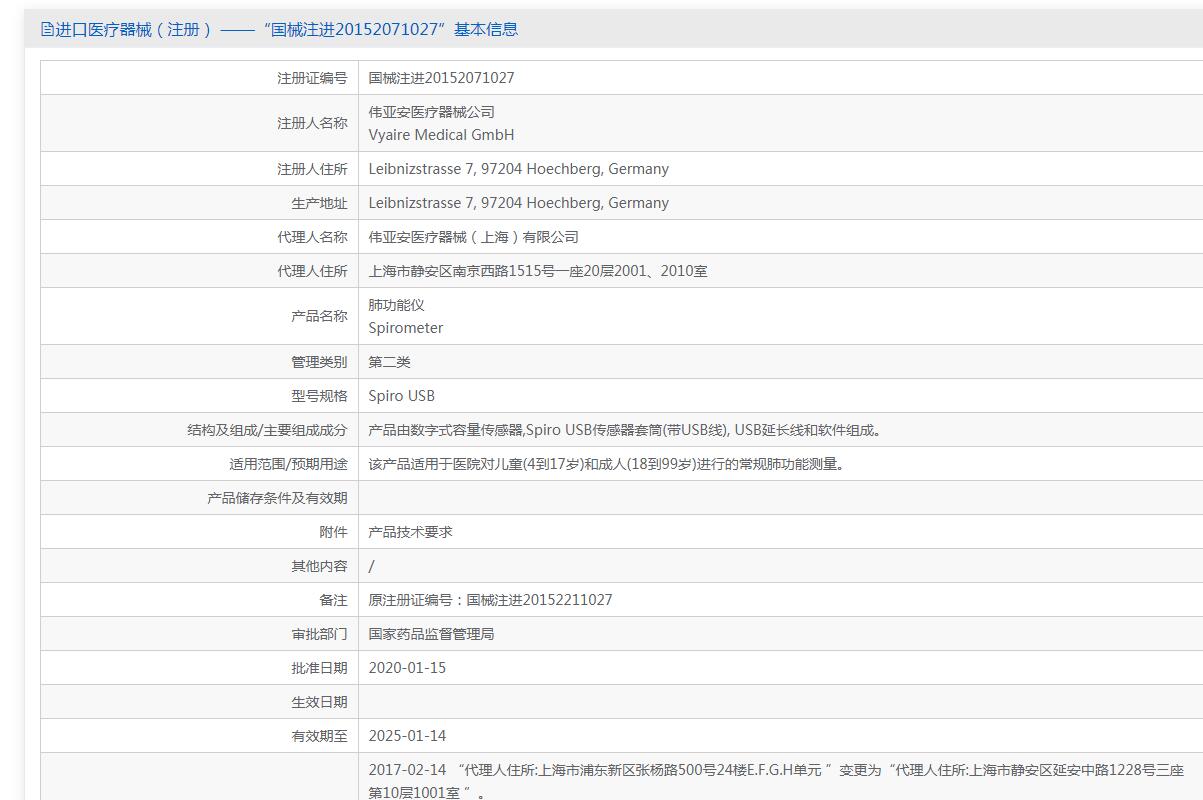Select approval date 2020-01-15
Screen dimensions: 1203x800
(408, 668)
